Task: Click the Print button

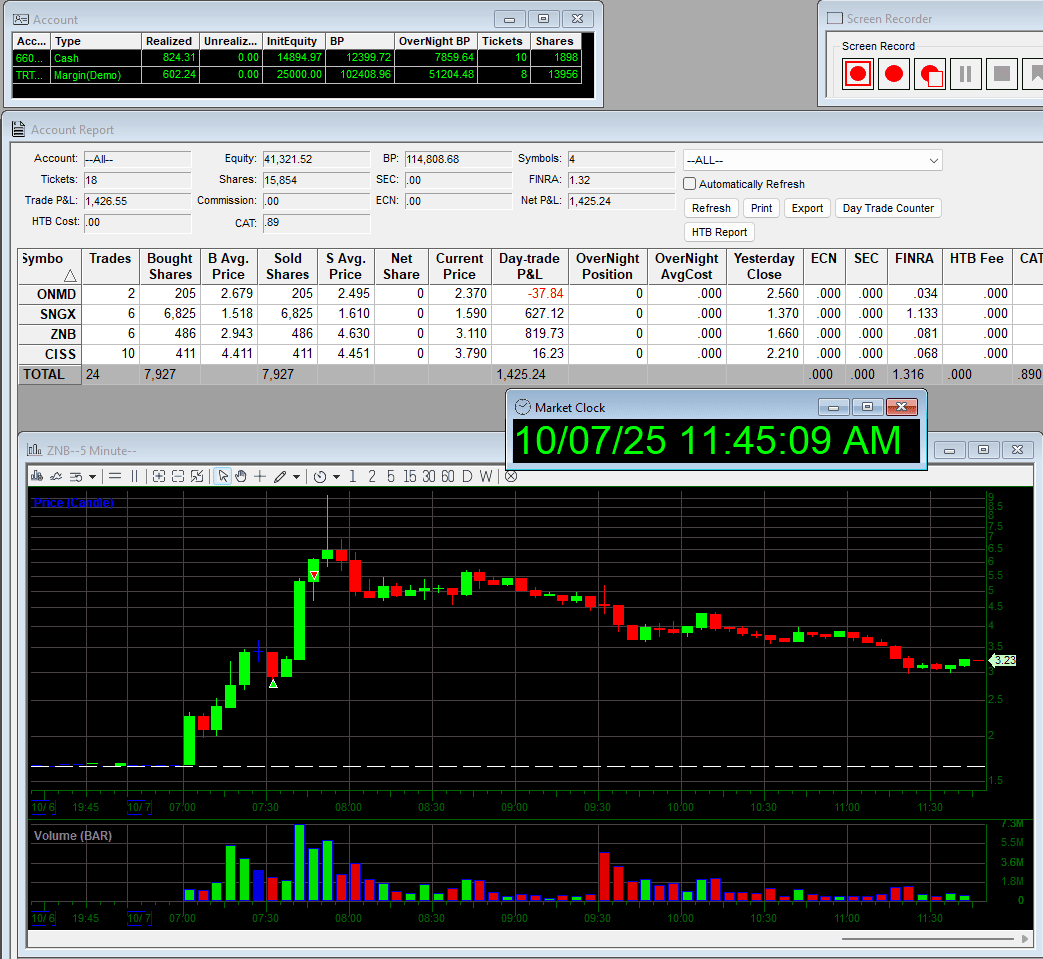Action: coord(762,208)
